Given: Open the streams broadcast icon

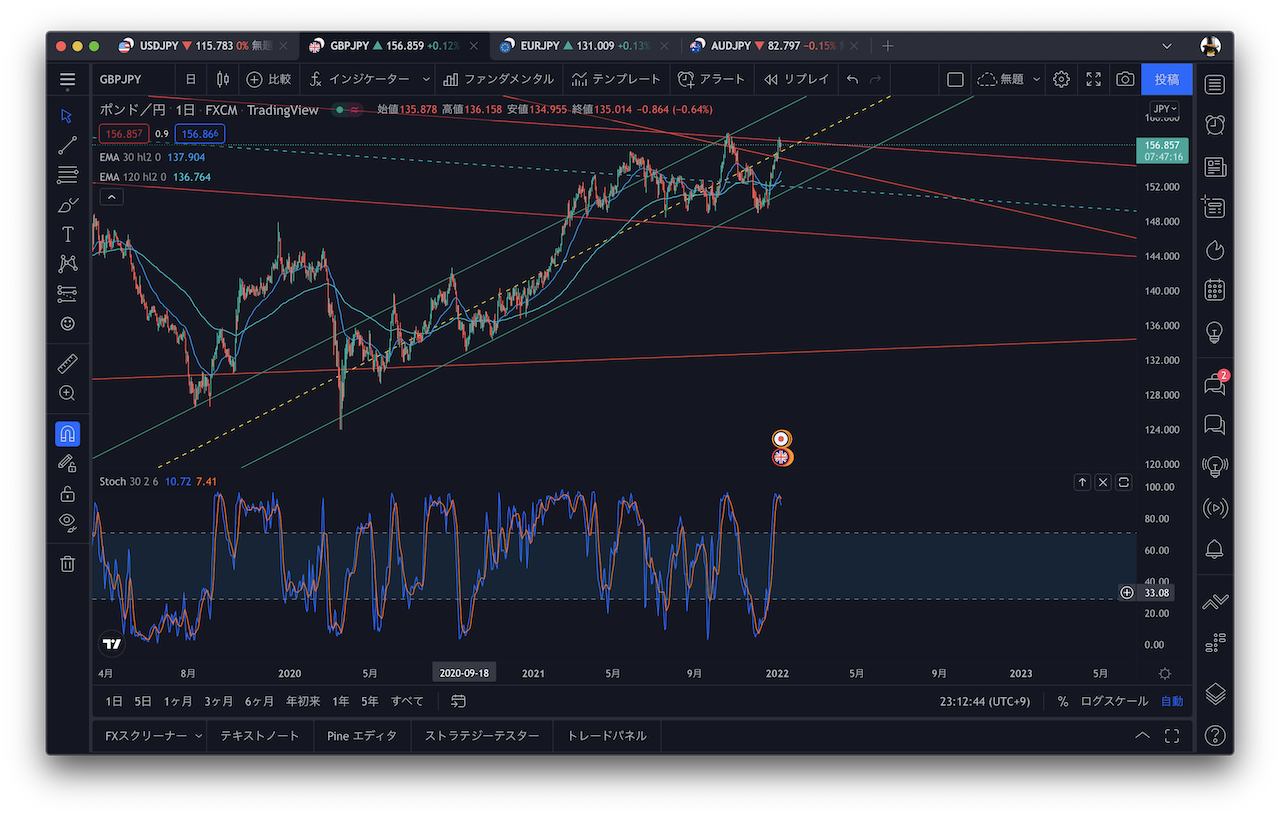Looking at the screenshot, I should coord(1215,507).
